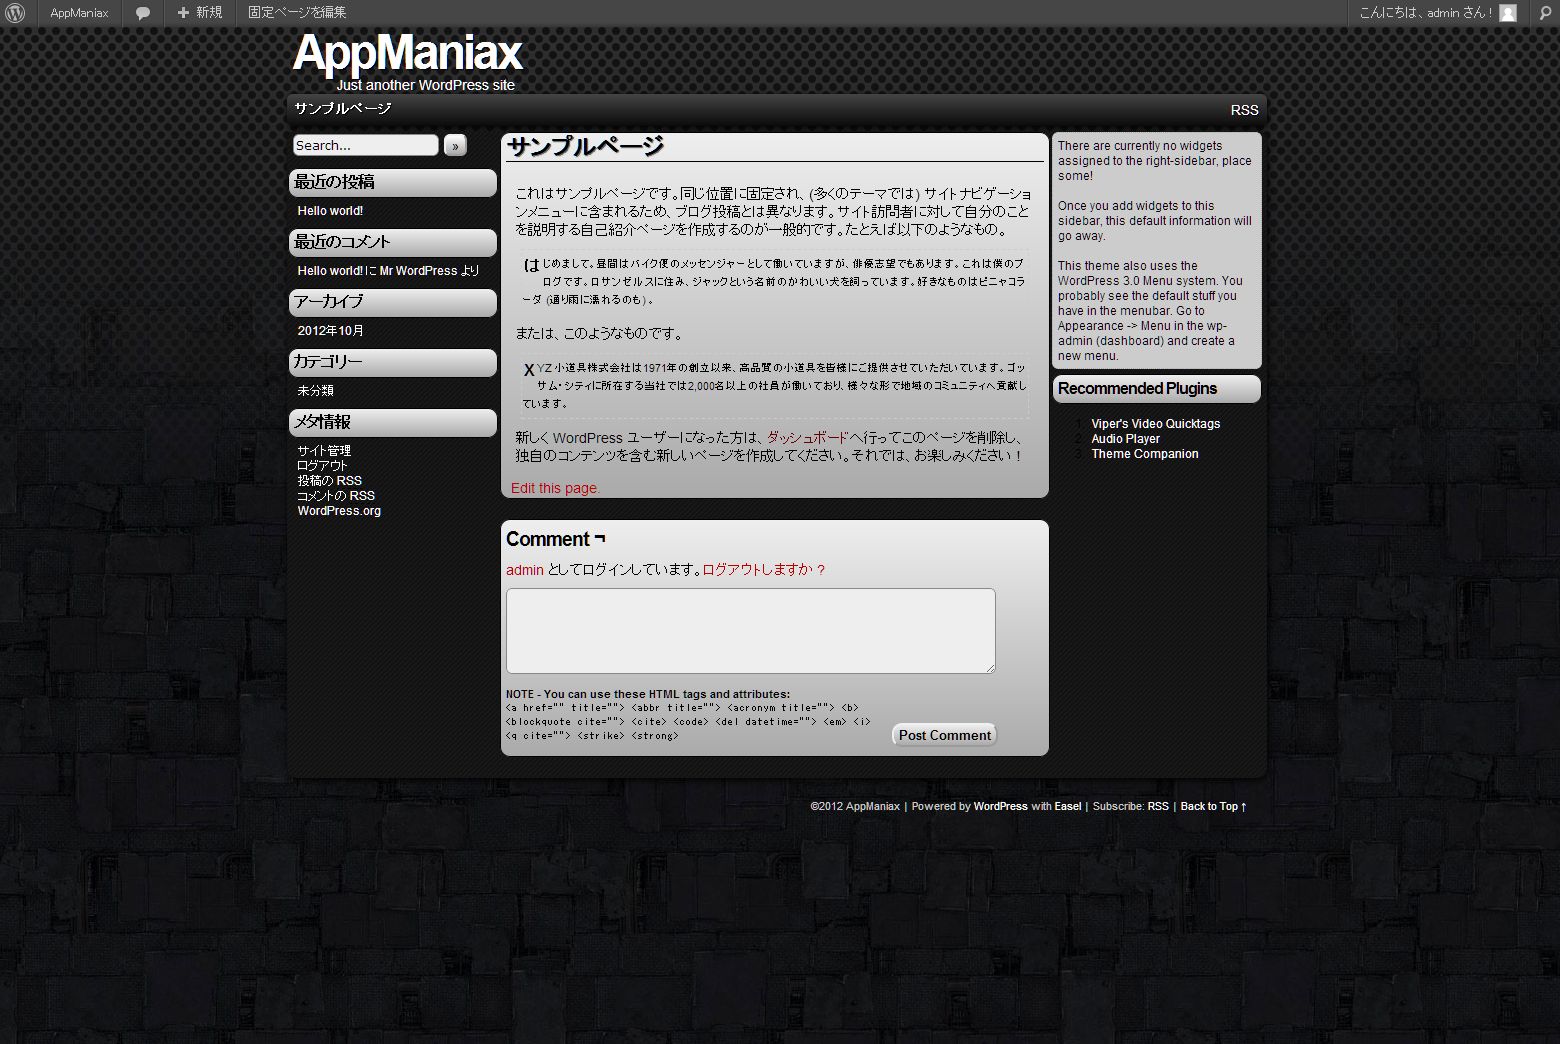The width and height of the screenshot is (1560, 1044).
Task: Click the サイト管理 meta link
Action: click(x=324, y=451)
